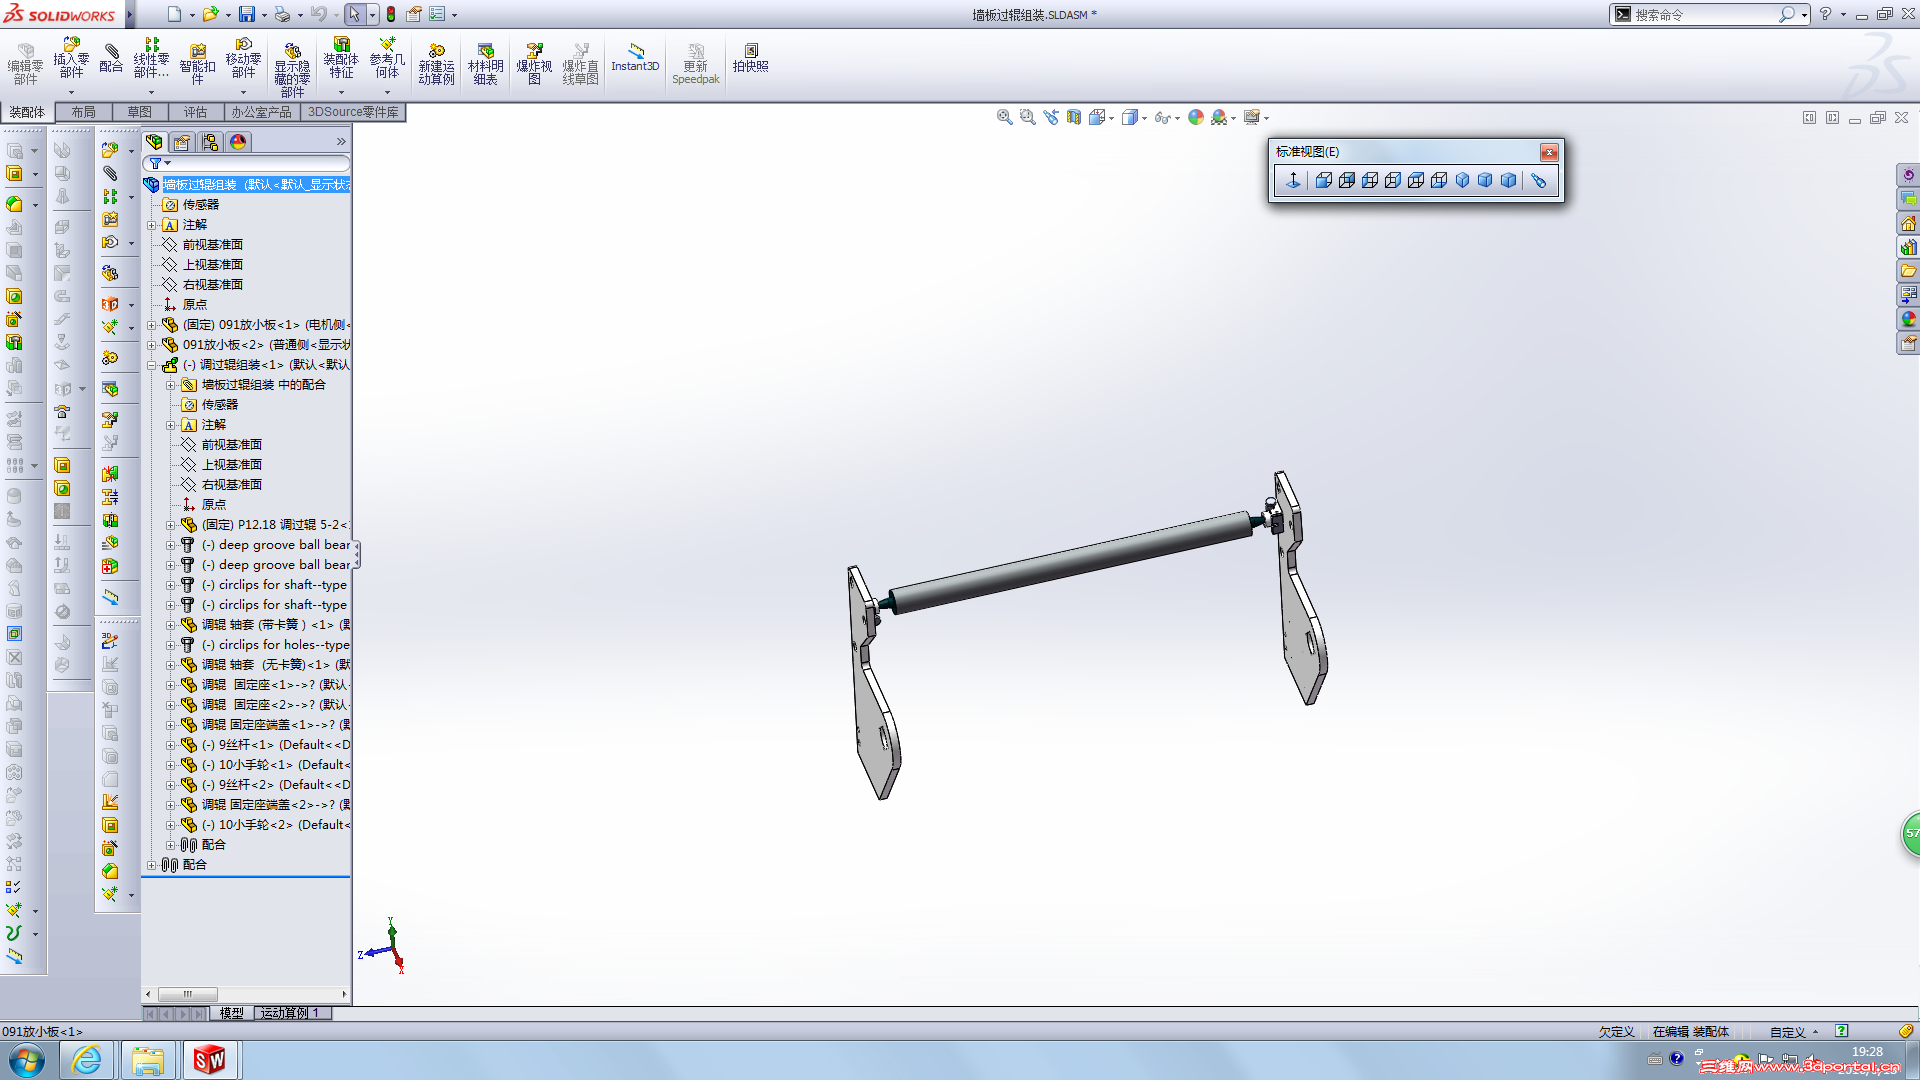Screen dimensions: 1920x1080
Task: Select Front view in Standard Views toolbar
Action: point(1323,180)
